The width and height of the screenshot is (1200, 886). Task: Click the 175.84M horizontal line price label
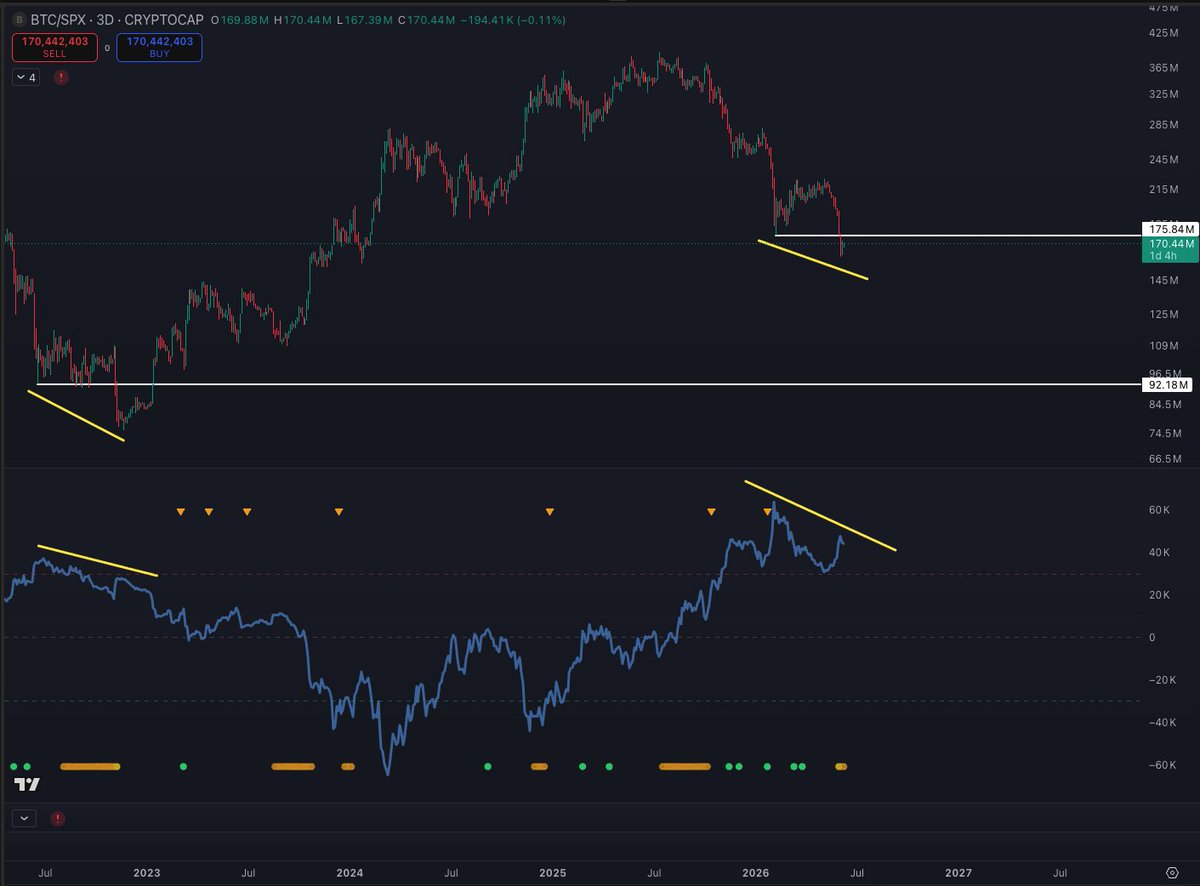pyautogui.click(x=1168, y=229)
